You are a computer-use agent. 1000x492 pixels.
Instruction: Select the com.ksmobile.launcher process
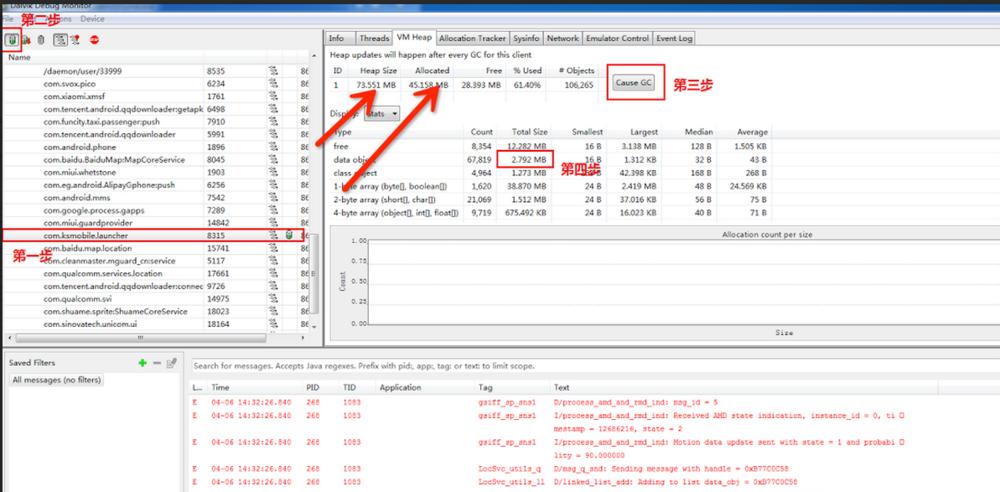point(153,235)
